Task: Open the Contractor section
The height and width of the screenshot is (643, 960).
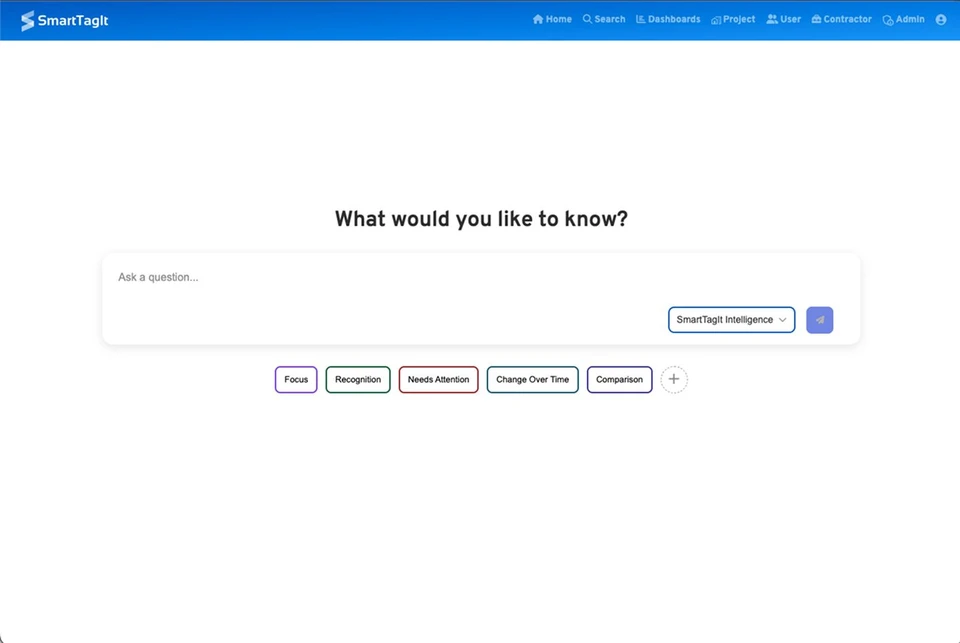Action: (x=841, y=20)
